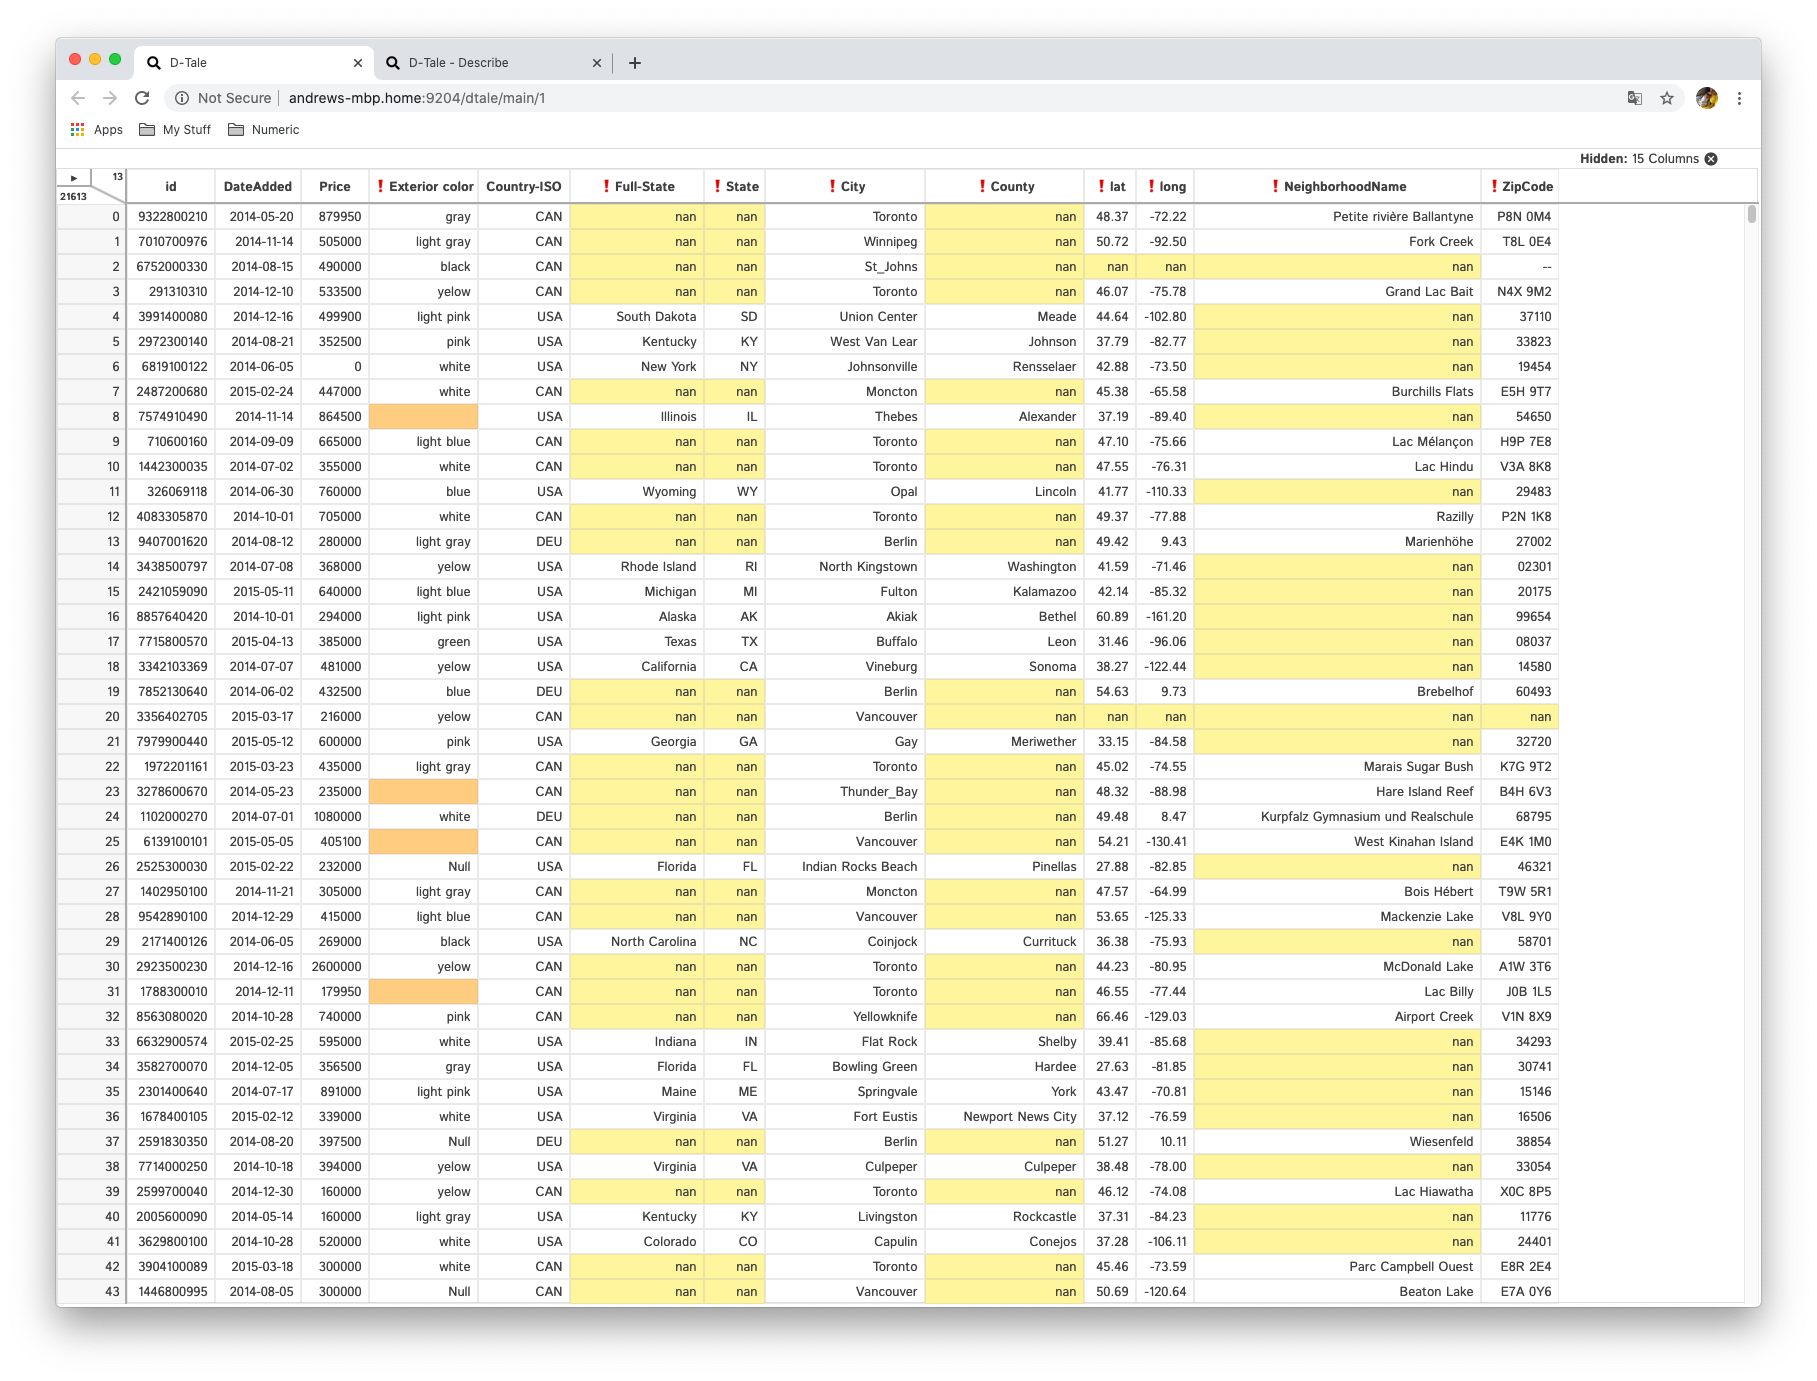Open the My Stuff bookmark folder
Image resolution: width=1817 pixels, height=1381 pixels.
(175, 130)
